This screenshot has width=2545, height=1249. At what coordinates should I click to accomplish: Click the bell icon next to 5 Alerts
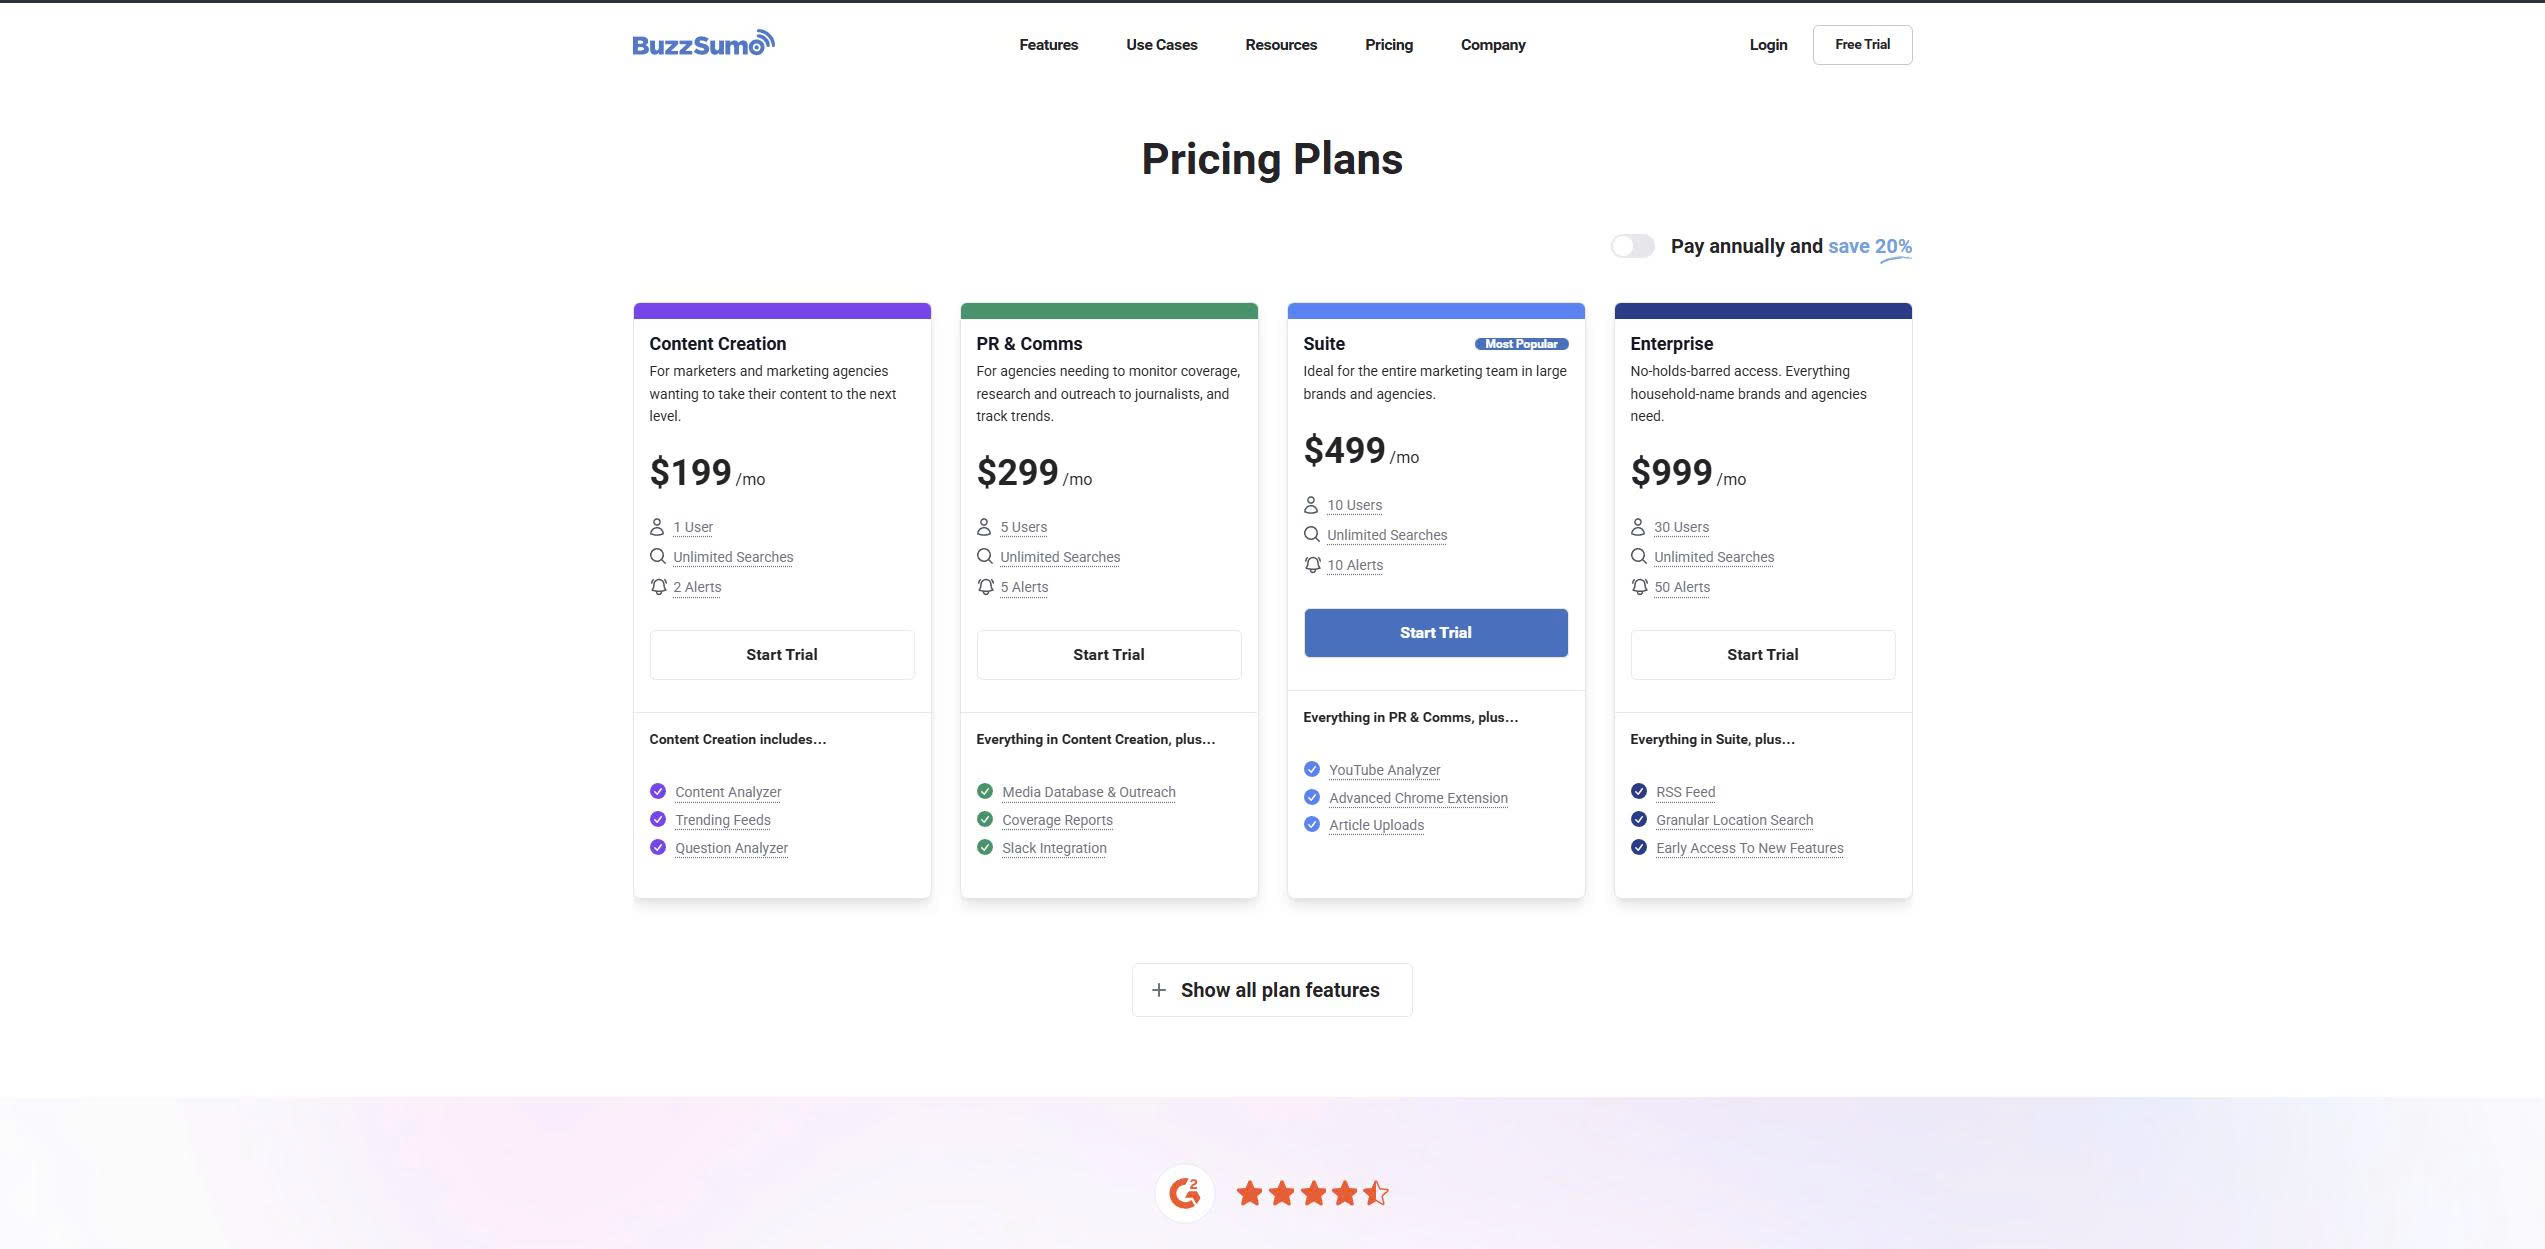[985, 587]
